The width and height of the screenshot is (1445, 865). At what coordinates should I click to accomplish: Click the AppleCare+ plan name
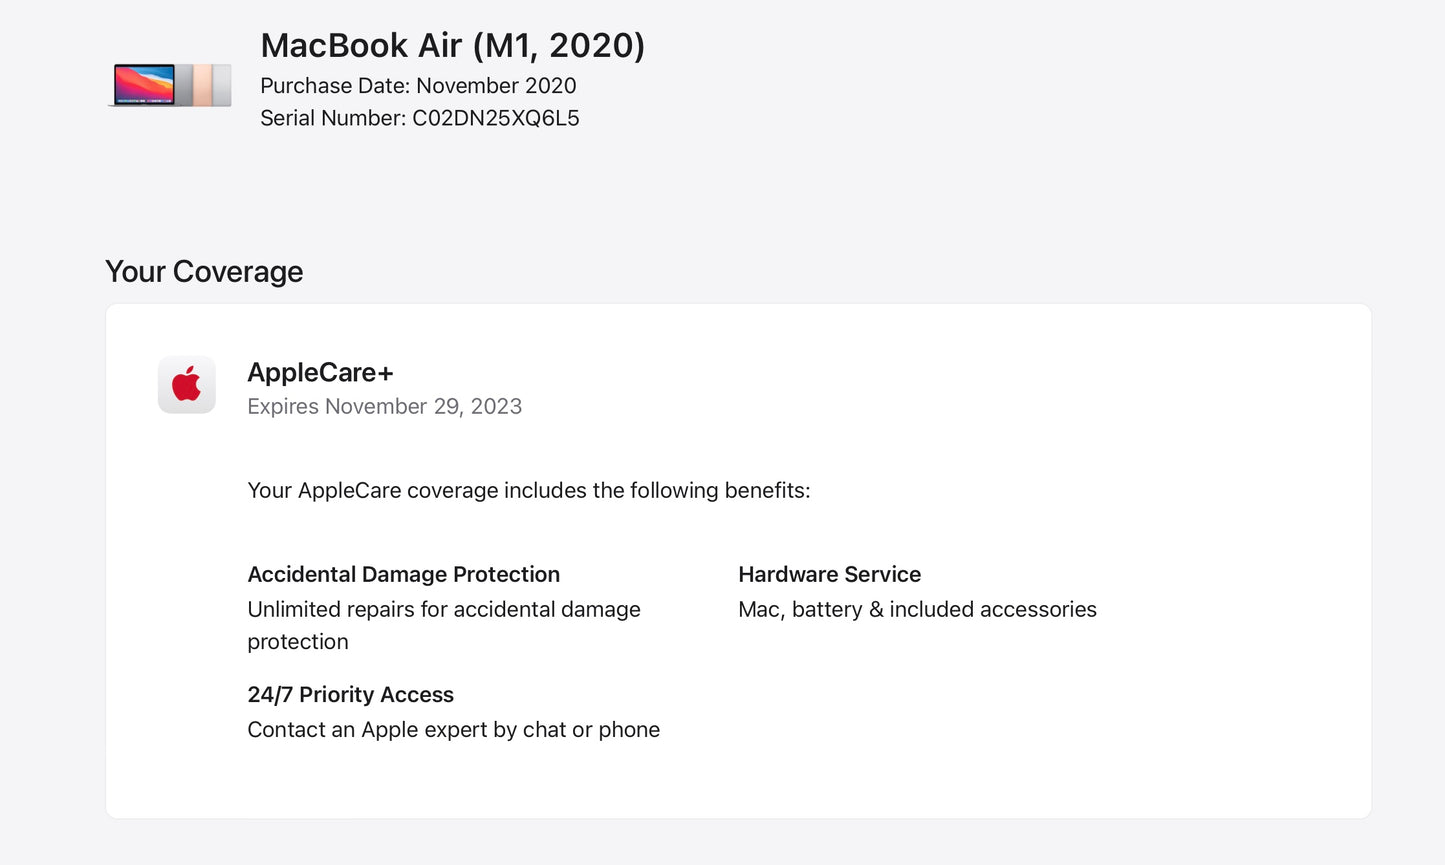(320, 372)
